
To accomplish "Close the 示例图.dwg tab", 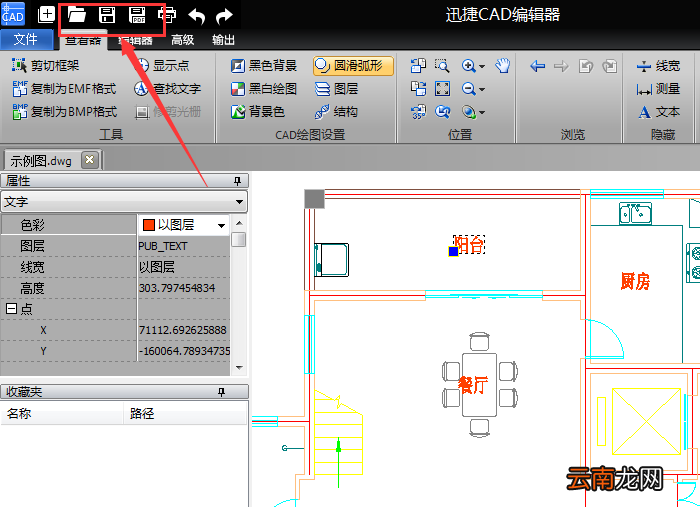I will 90,160.
